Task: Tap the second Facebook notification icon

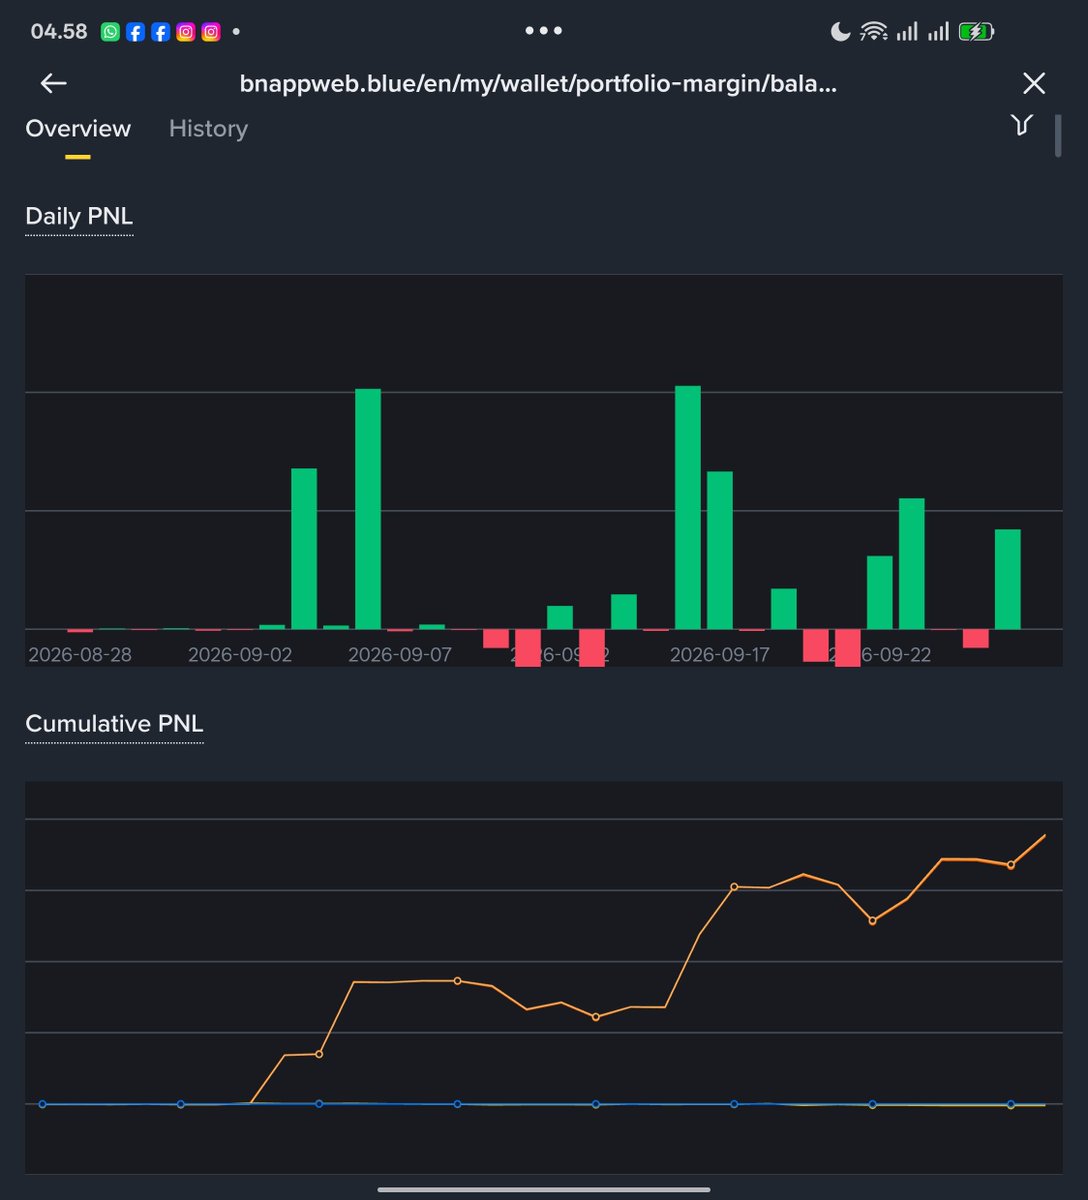Action: 160,32
